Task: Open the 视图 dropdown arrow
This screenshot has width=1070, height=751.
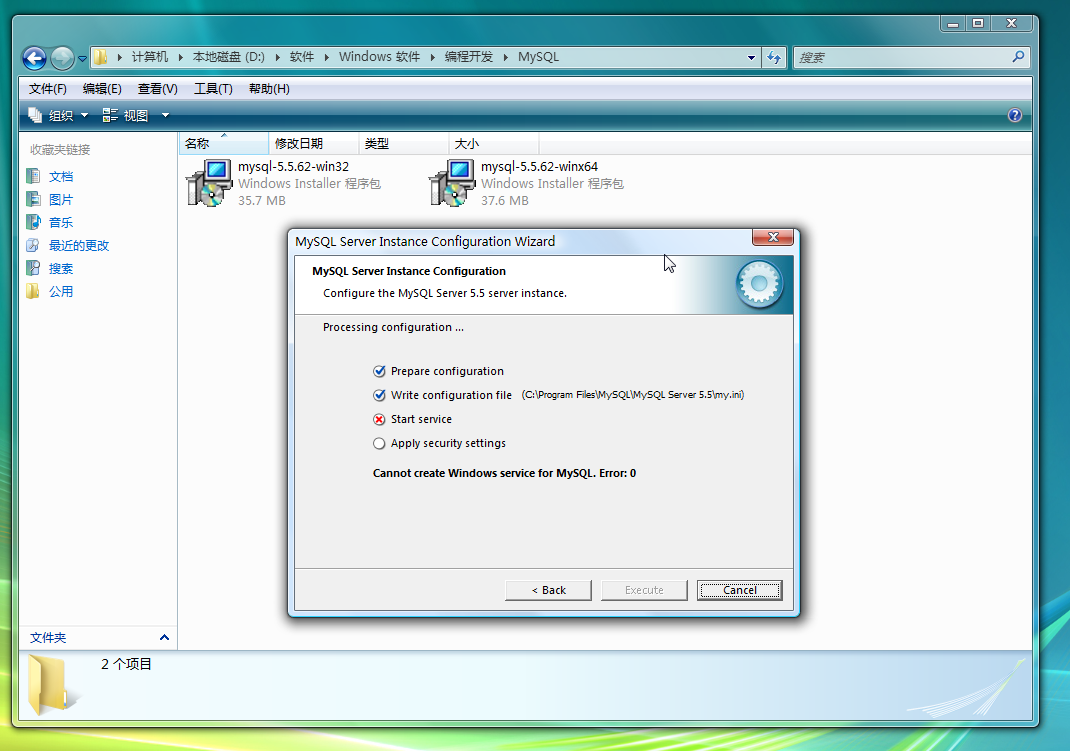Action: click(x=165, y=116)
